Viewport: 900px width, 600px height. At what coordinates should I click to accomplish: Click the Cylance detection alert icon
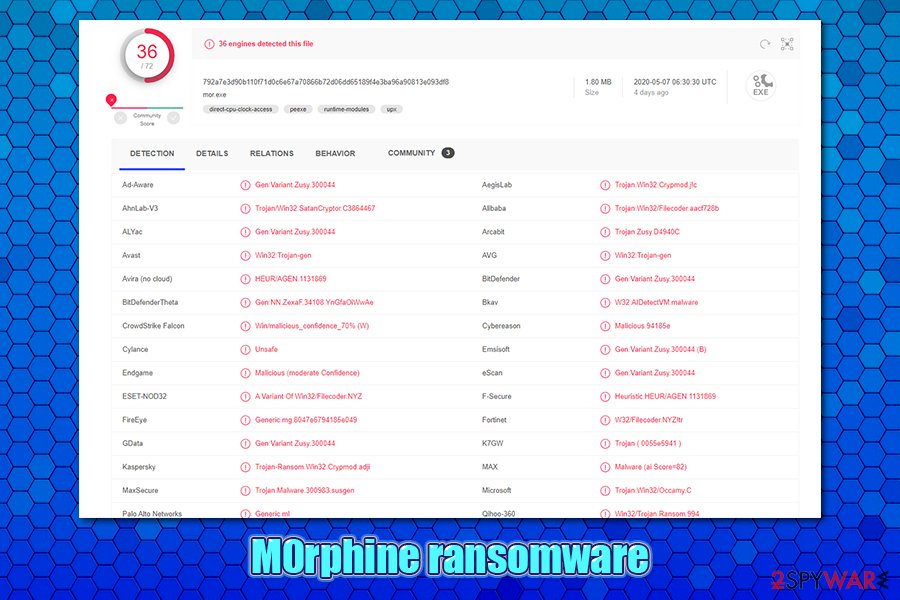[245, 350]
